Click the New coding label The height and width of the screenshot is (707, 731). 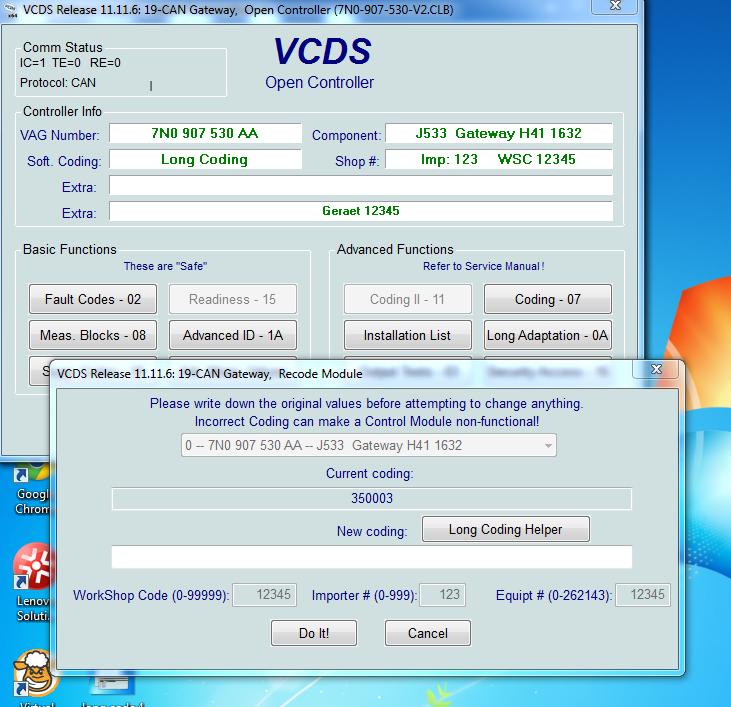(372, 531)
